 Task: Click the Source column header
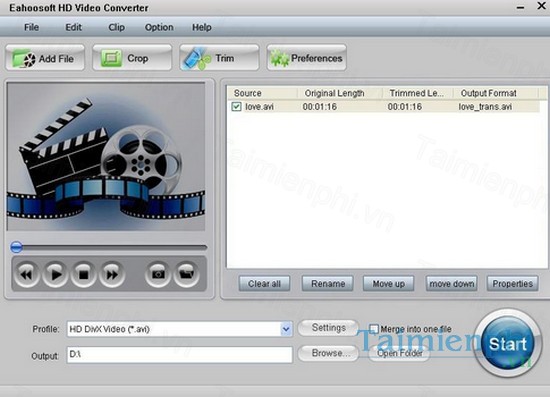coord(262,93)
